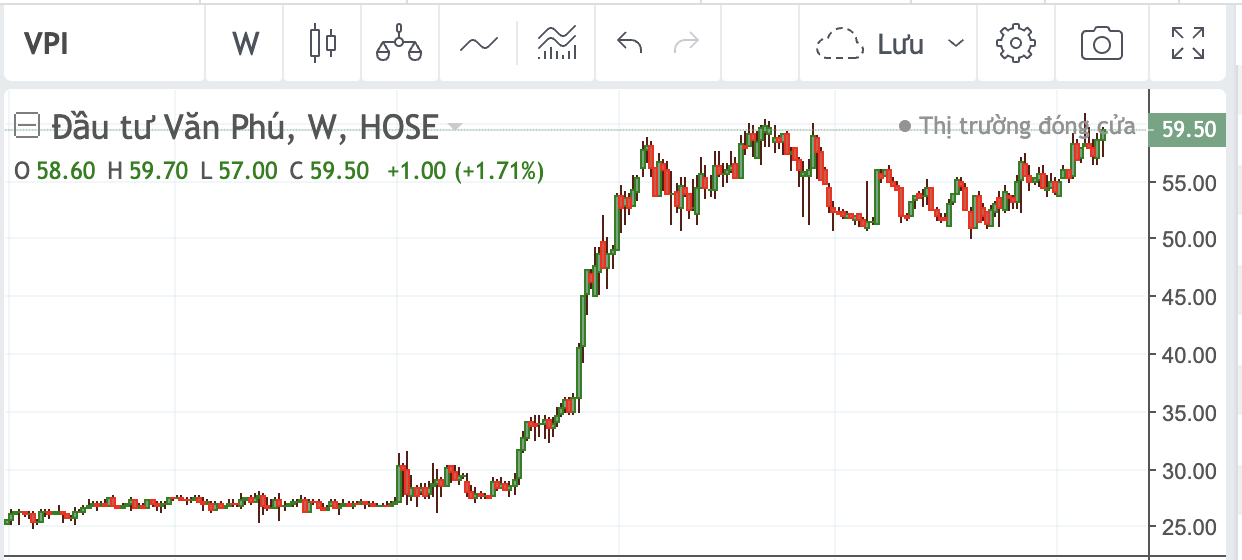Collapse the legend with the square toggle

27,126
